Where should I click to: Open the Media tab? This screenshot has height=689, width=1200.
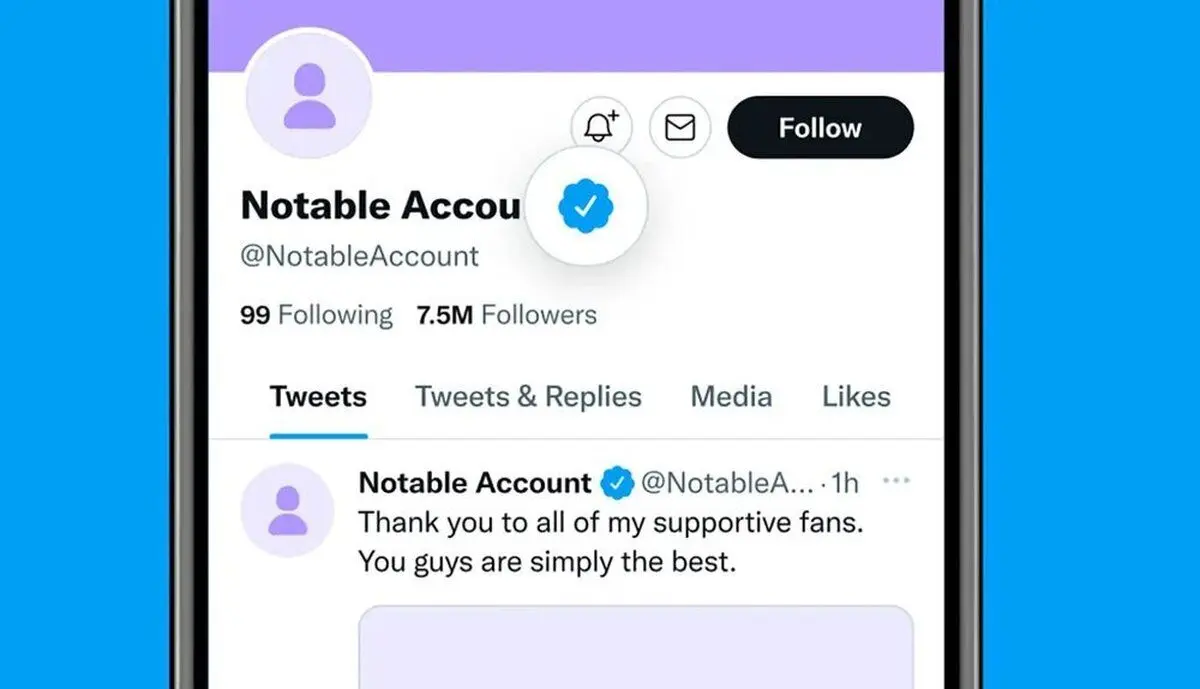coord(731,397)
